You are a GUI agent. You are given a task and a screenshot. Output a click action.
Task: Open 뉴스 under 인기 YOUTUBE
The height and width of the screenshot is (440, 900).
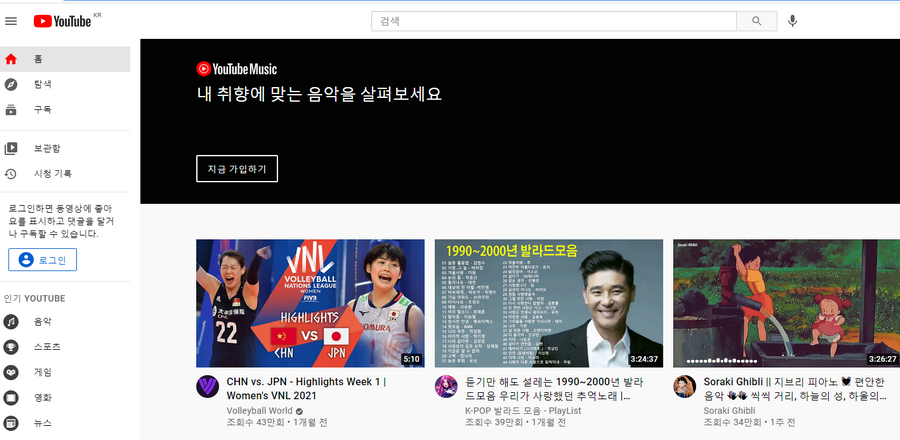pyautogui.click(x=65, y=423)
